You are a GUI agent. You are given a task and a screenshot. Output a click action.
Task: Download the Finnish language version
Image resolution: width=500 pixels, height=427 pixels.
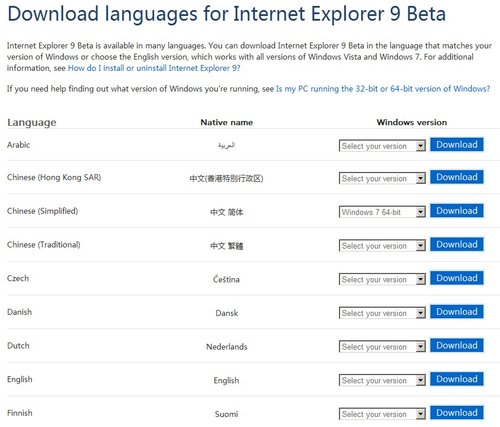click(x=457, y=413)
